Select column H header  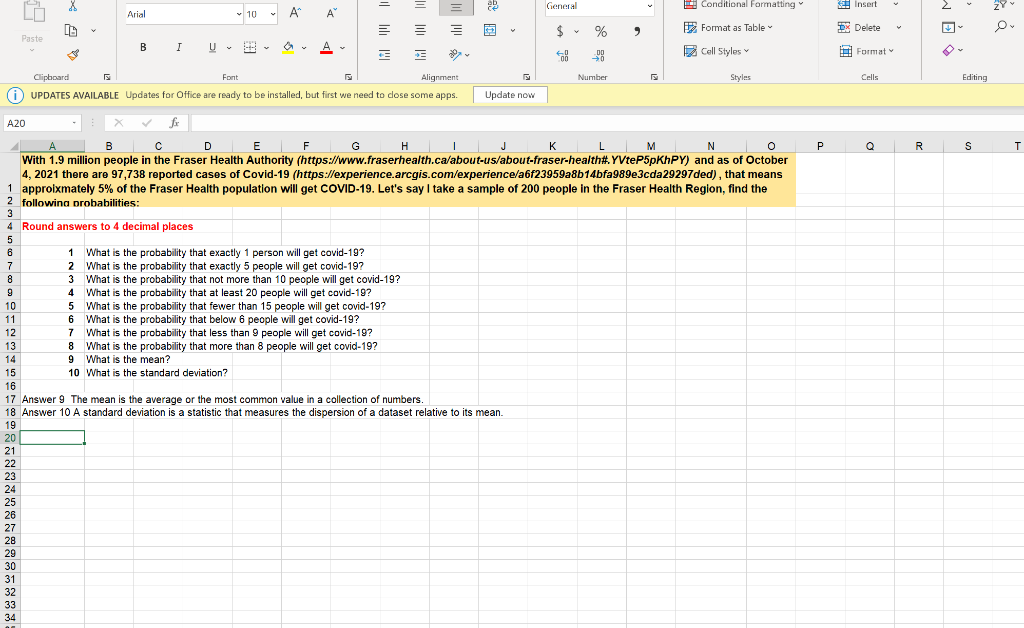(404, 146)
